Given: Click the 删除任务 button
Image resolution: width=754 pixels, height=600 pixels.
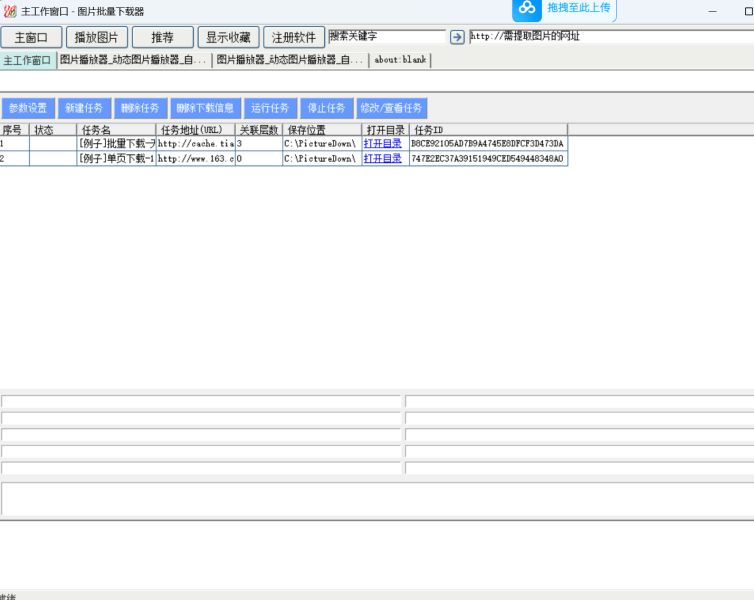Looking at the screenshot, I should [140, 108].
